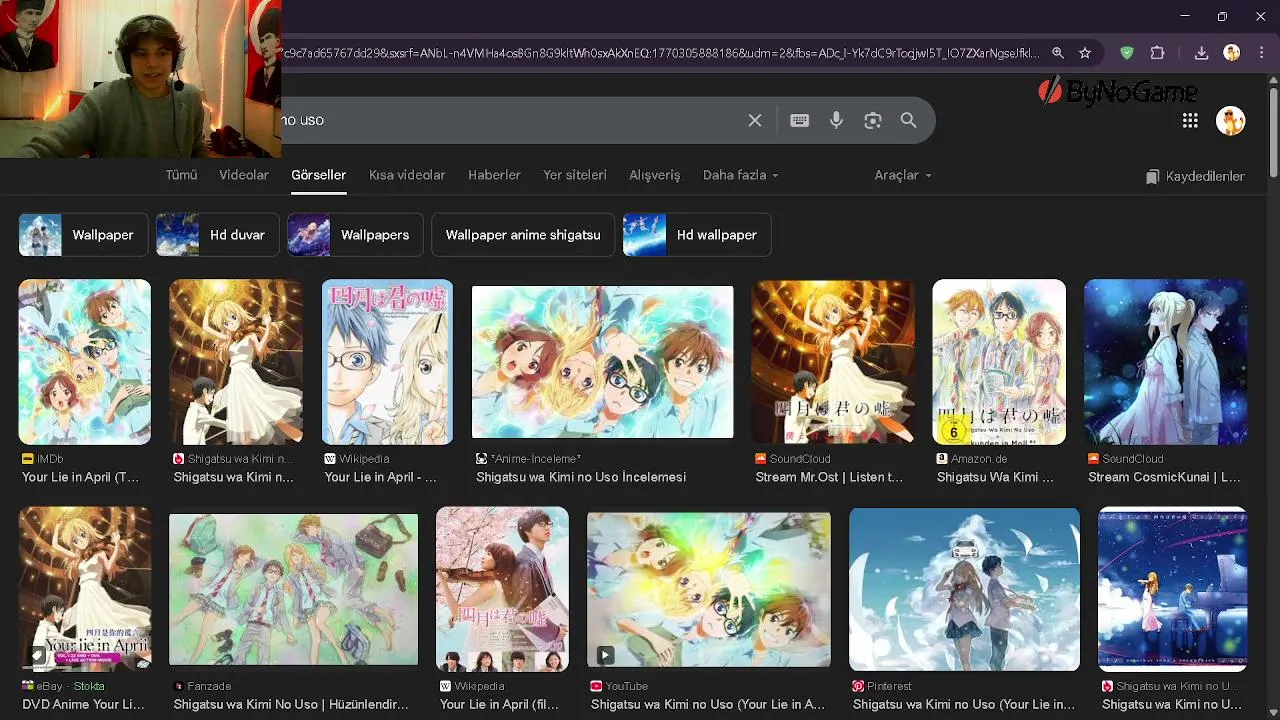Click 'Shigatsu Wa Kimi ...' Amazon.de link
The height and width of the screenshot is (720, 1280).
pos(995,477)
